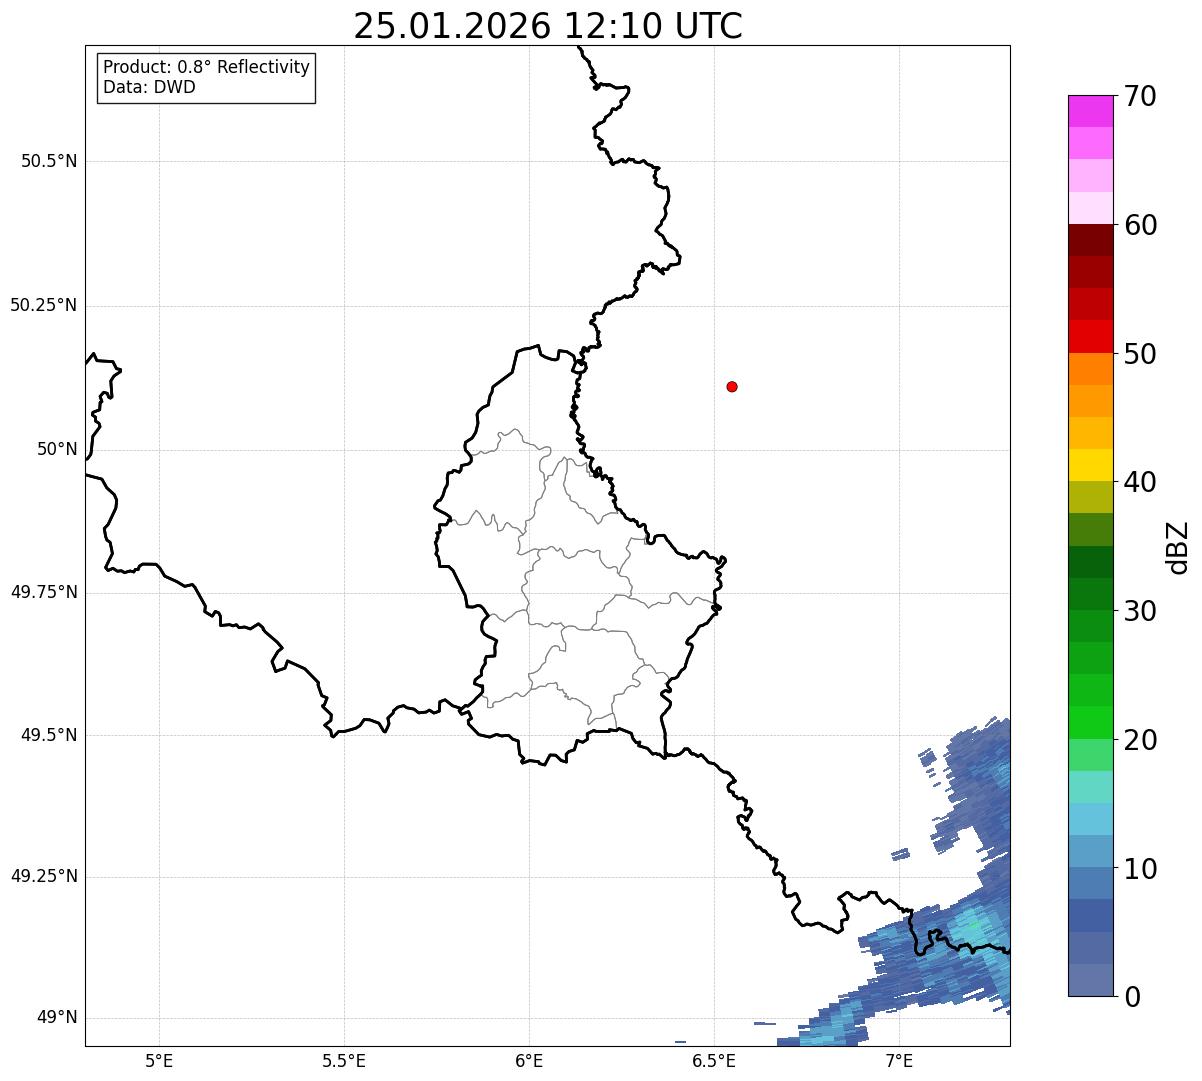Viewport: 1202px width, 1081px height.
Task: Select the 50°N latitude label
Action: tap(57, 449)
